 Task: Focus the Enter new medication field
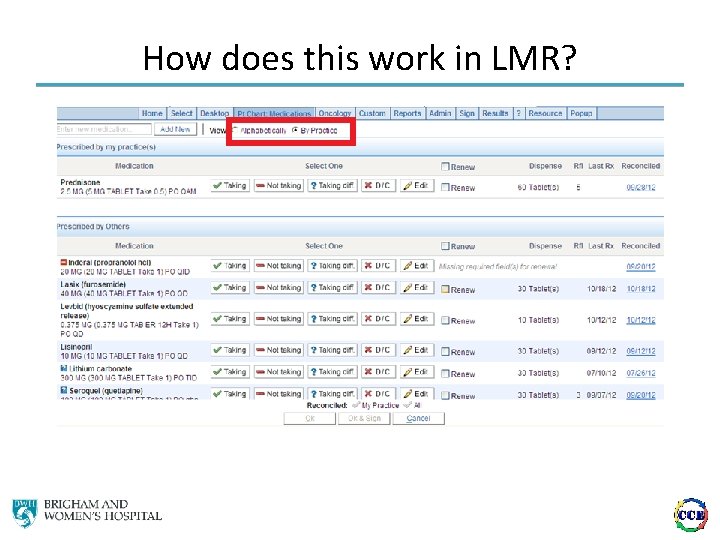104,129
